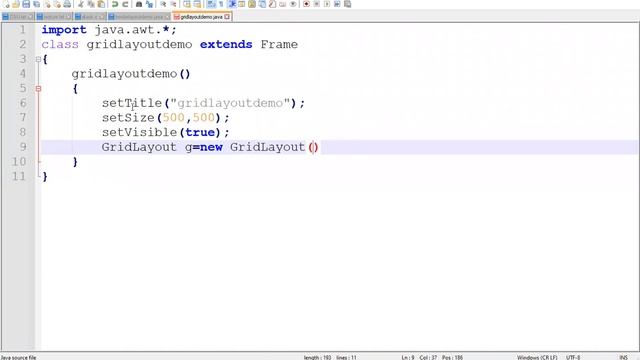Click the Stop recording macro icon
Screen dimensions: 640x360
(x=317, y=4)
